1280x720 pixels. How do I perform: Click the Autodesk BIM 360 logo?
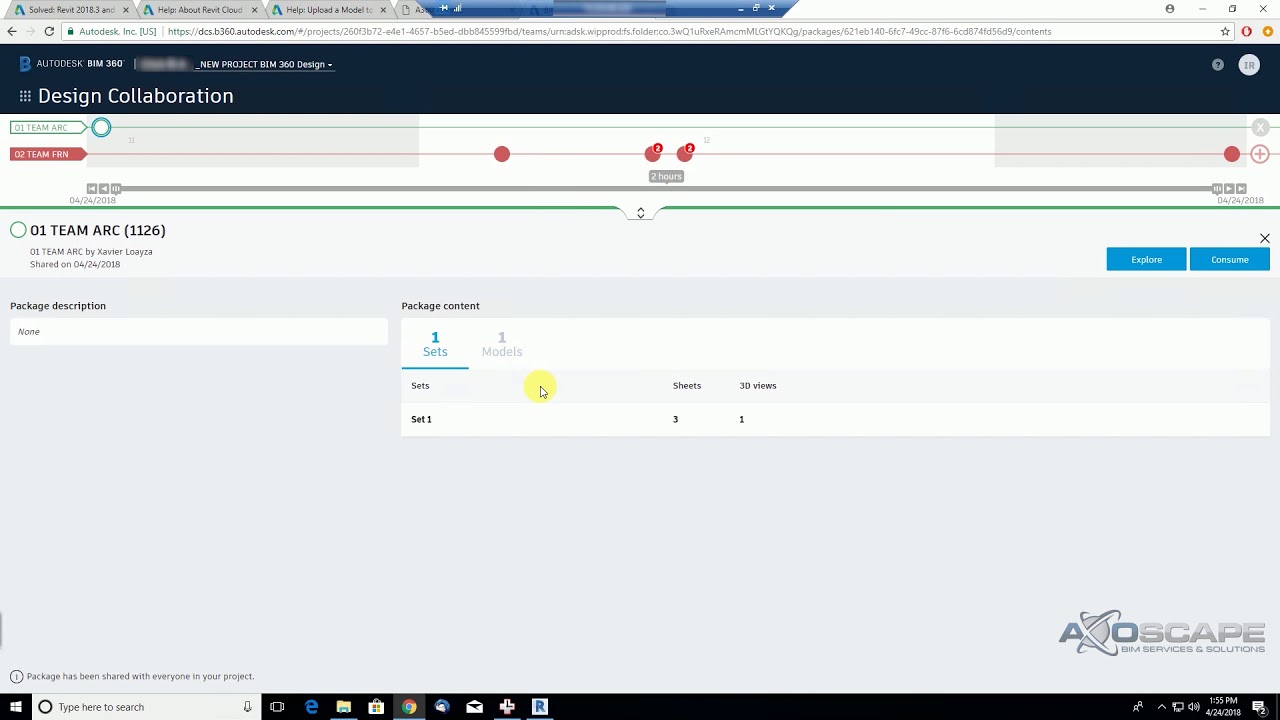(71, 64)
